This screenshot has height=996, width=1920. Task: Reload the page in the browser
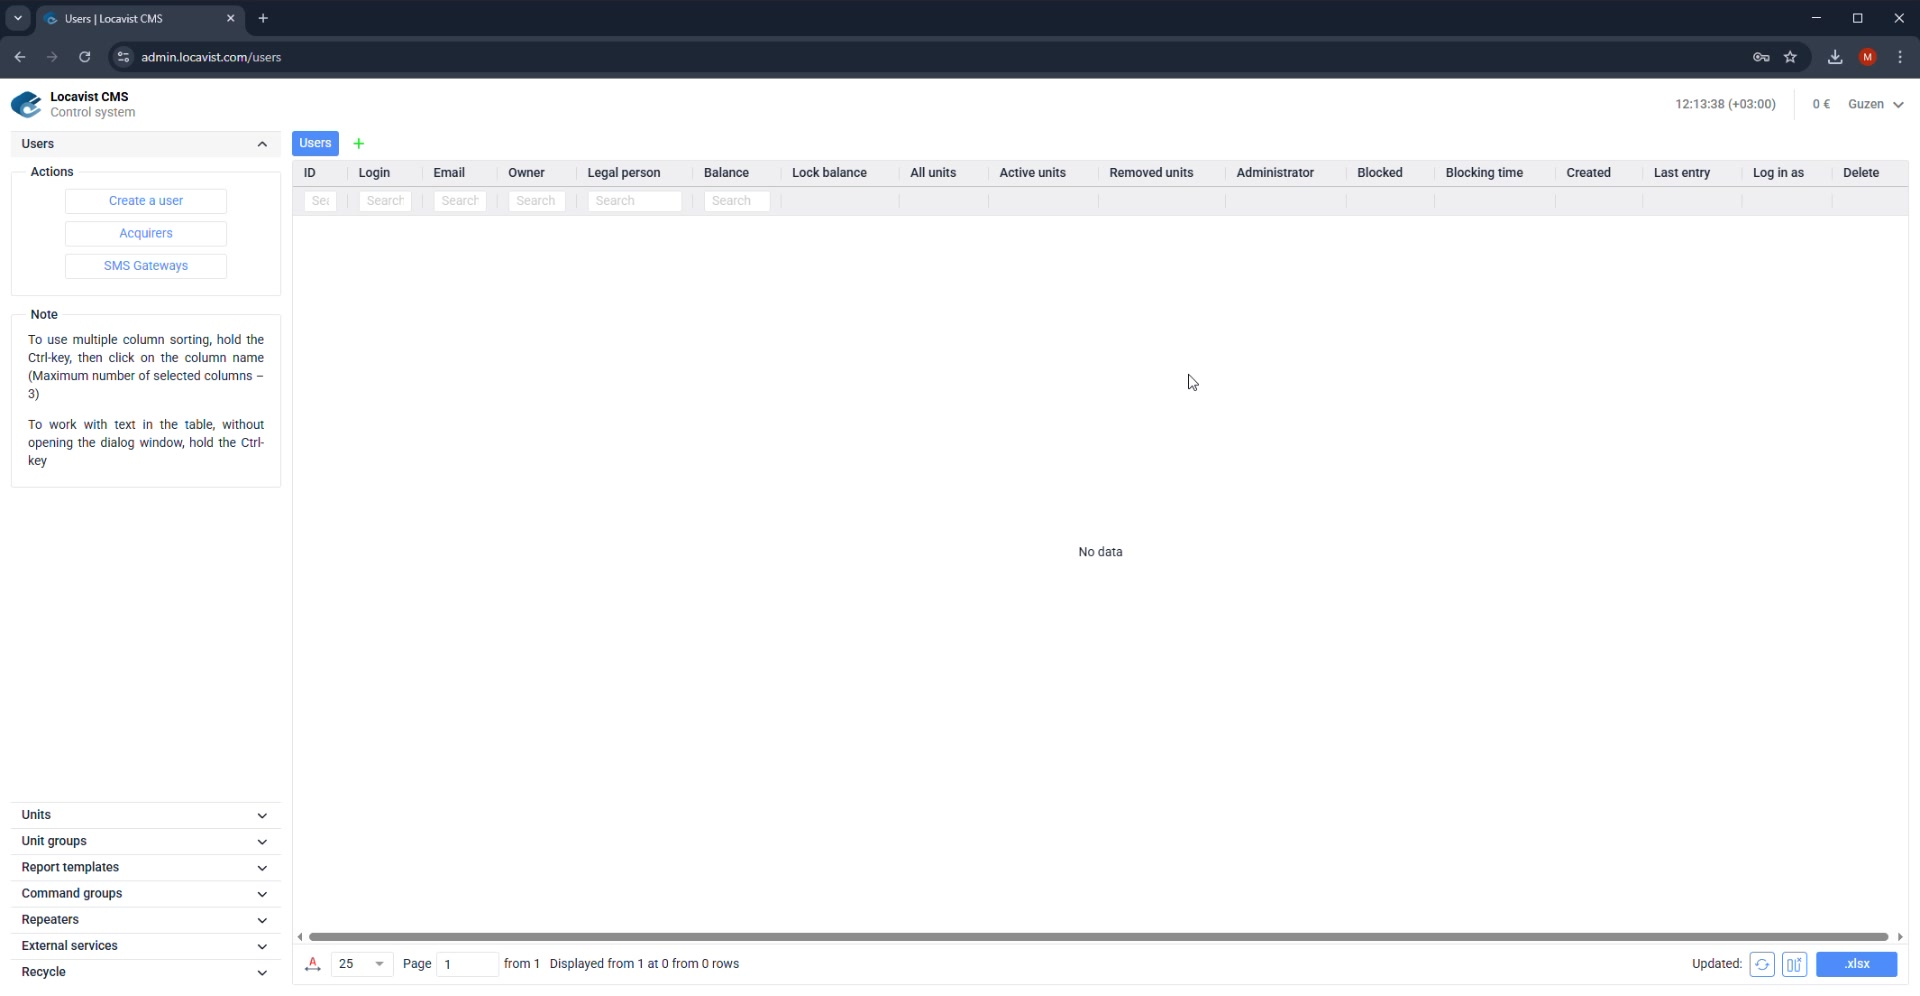(x=85, y=57)
